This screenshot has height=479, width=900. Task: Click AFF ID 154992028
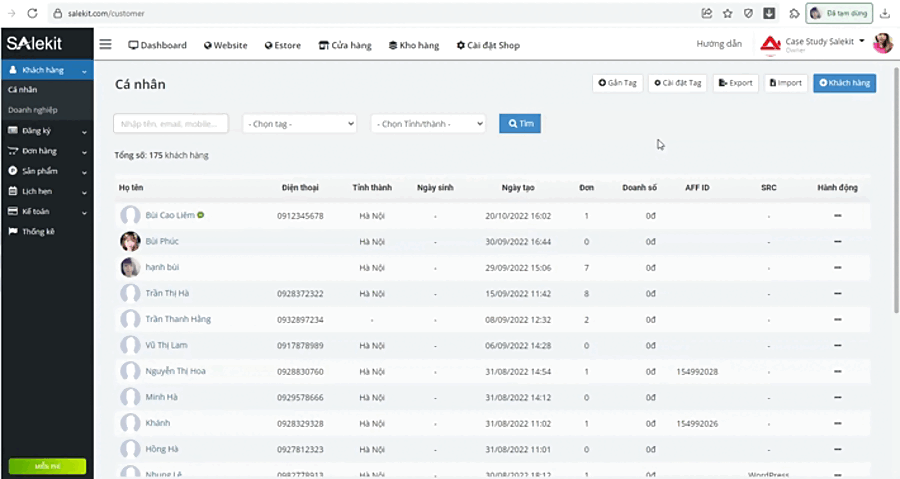pos(697,372)
